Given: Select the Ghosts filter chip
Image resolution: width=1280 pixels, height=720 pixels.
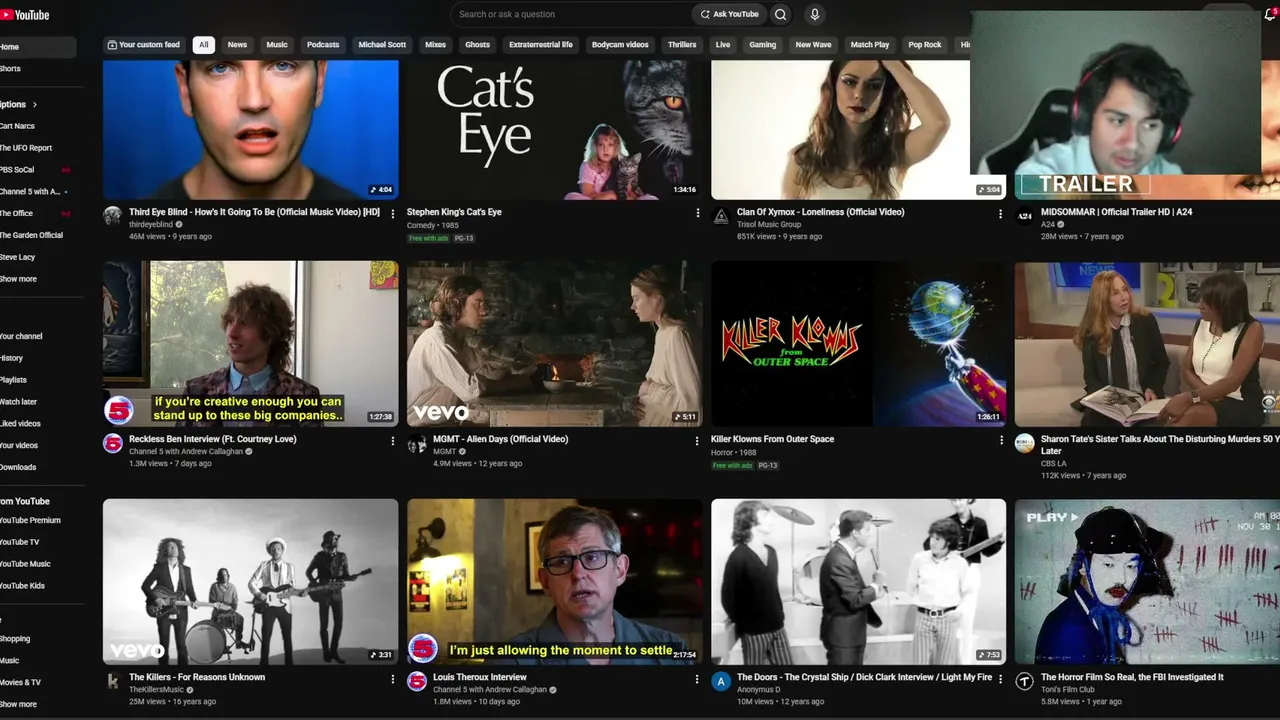Looking at the screenshot, I should (478, 45).
